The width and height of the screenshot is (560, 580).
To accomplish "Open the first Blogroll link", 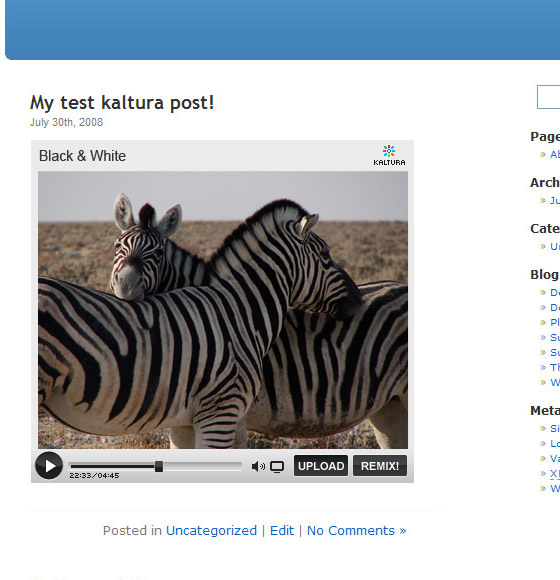I will (x=555, y=293).
